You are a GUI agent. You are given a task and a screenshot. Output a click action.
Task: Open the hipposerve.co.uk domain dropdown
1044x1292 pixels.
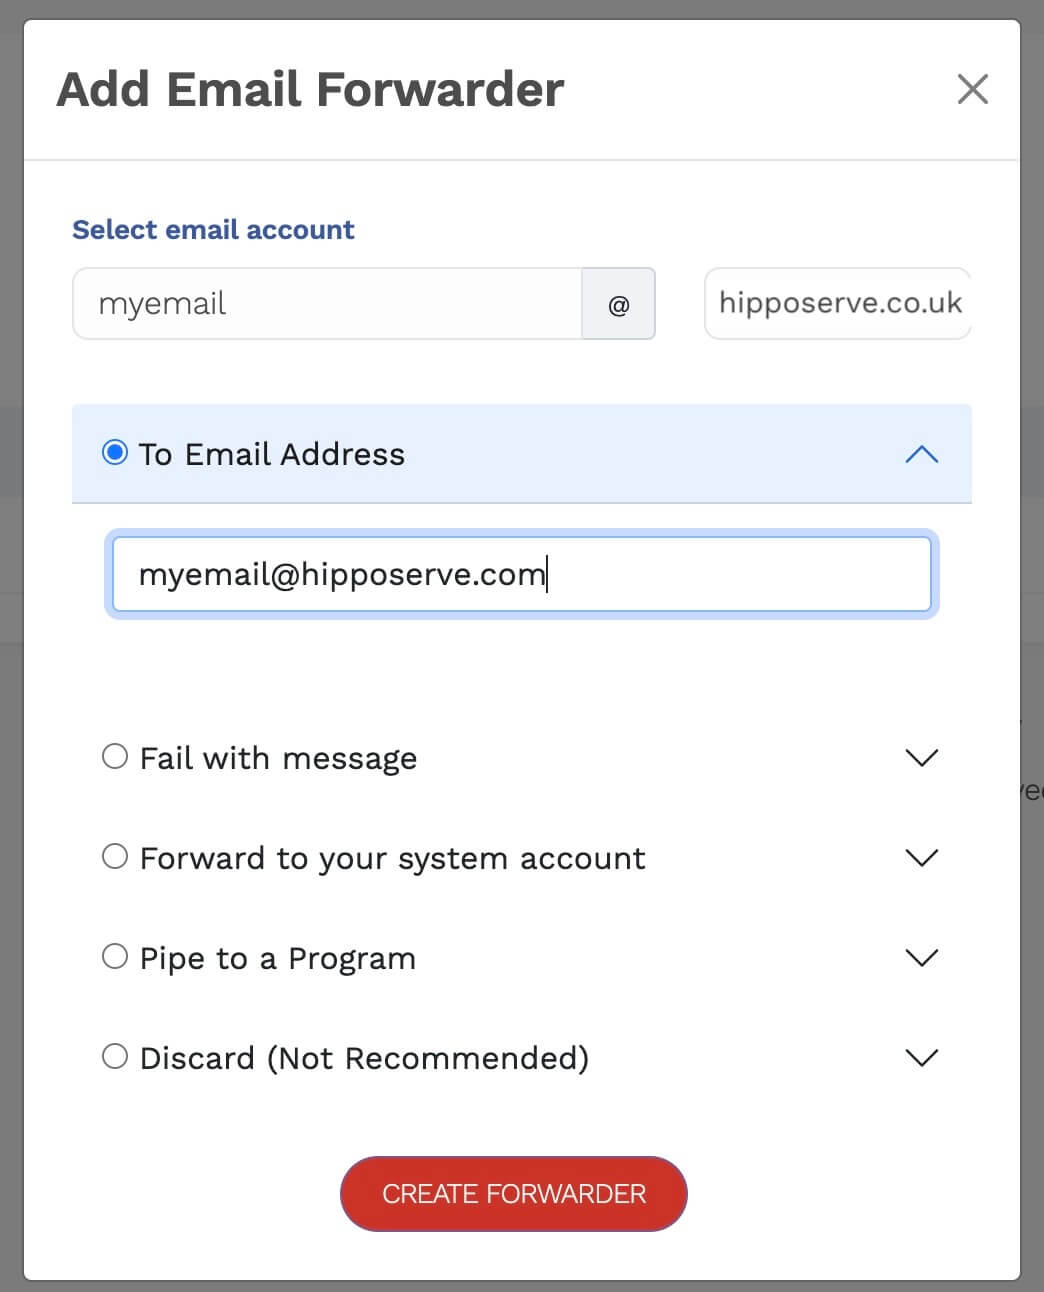tap(838, 304)
